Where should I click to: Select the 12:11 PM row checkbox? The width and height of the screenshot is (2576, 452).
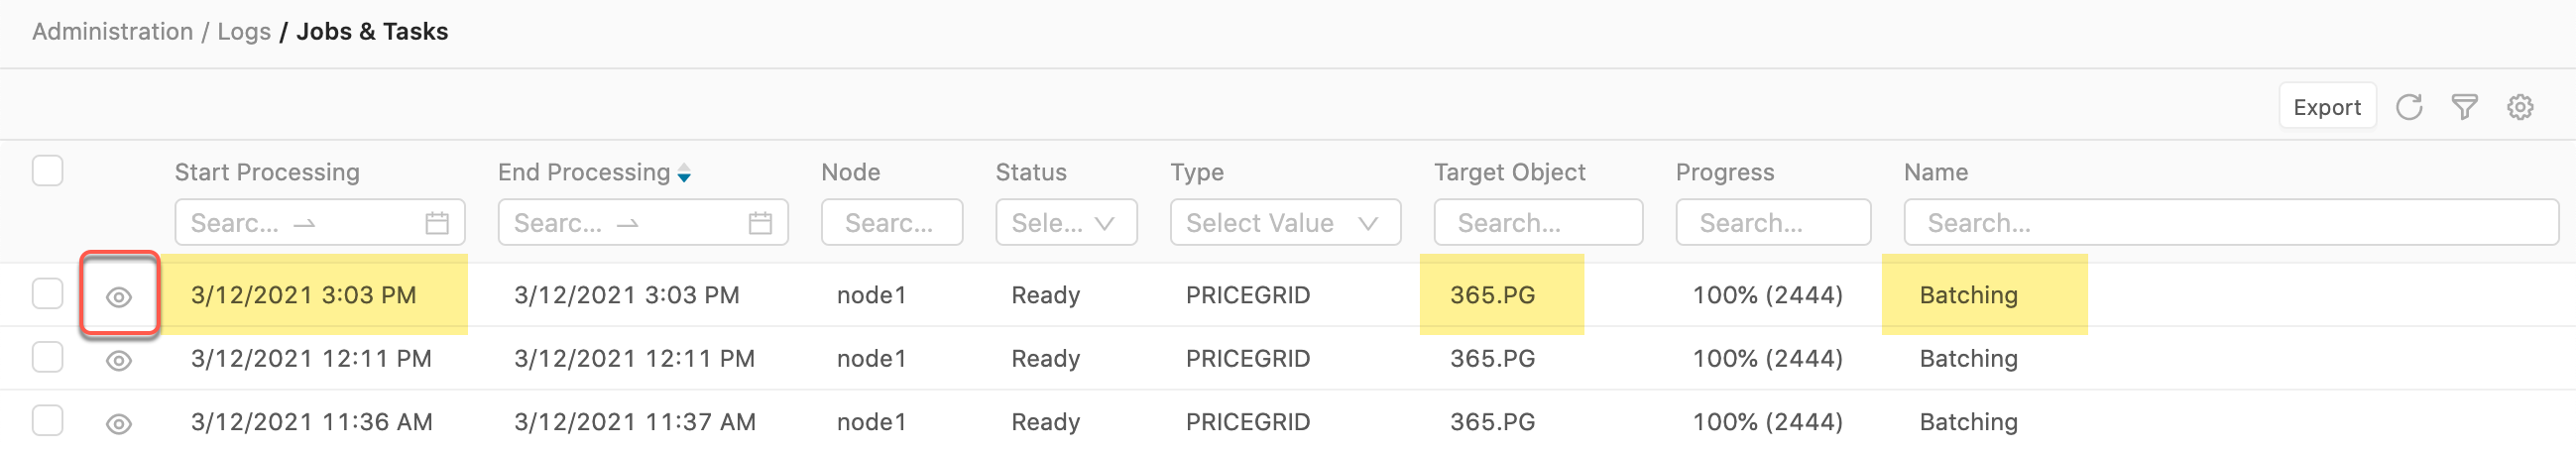click(47, 357)
